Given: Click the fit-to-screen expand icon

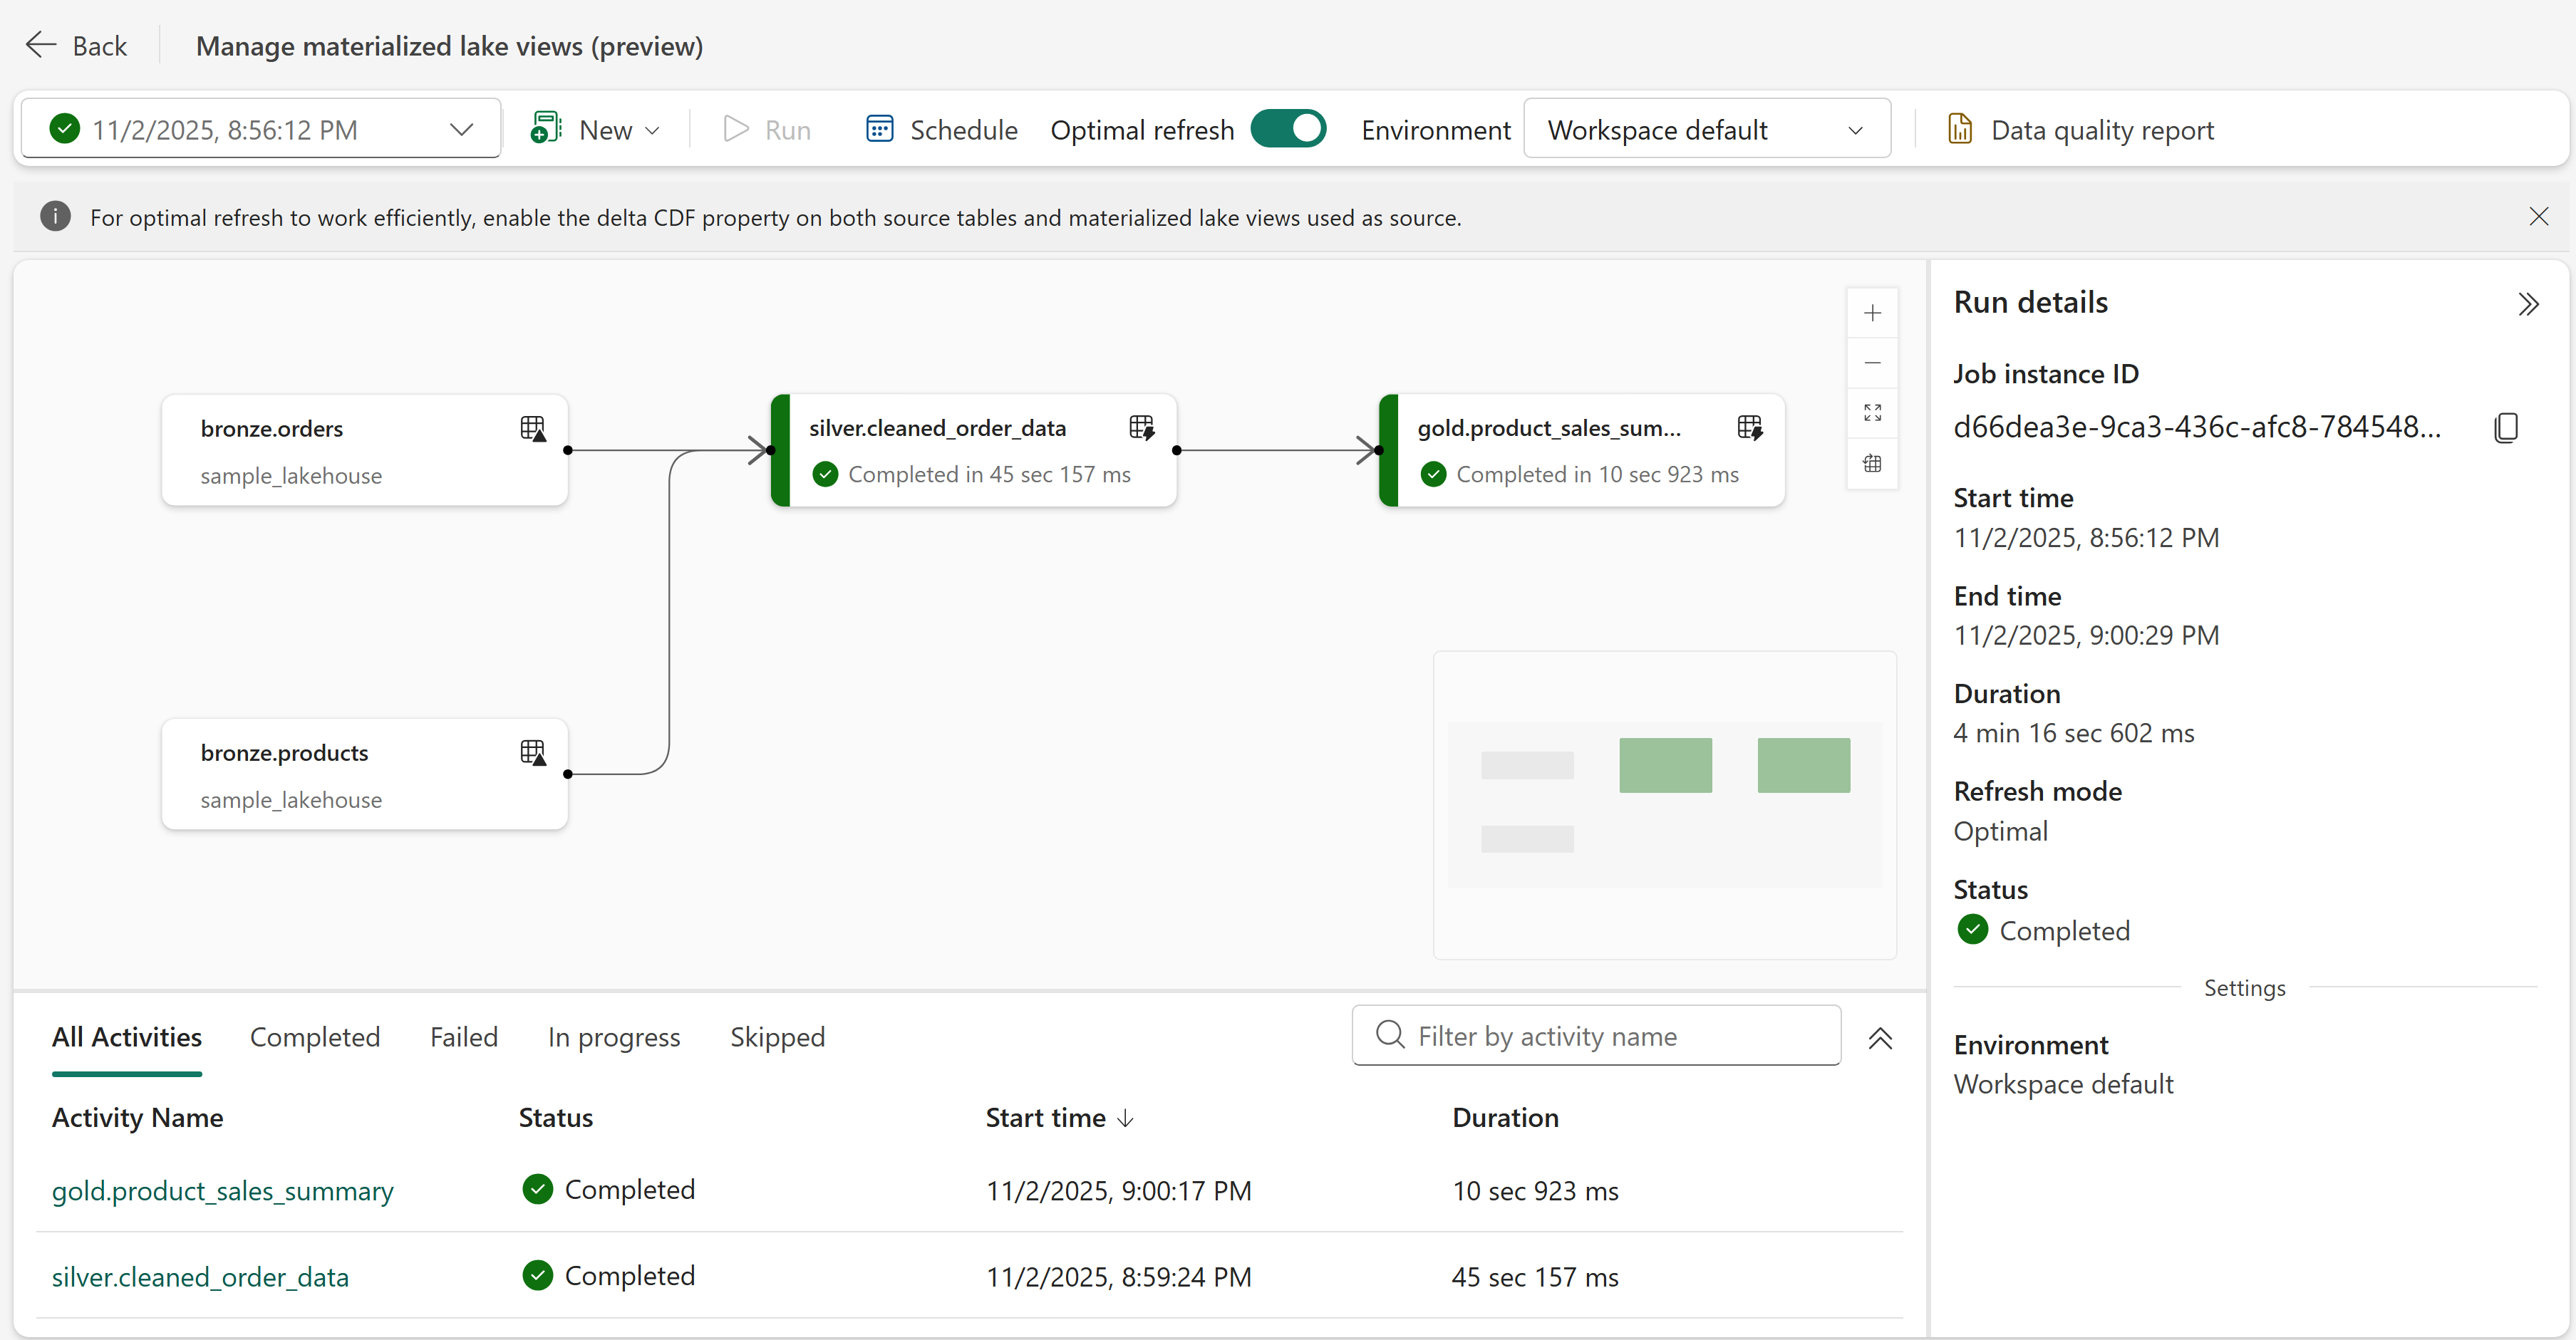Looking at the screenshot, I should click(1872, 413).
